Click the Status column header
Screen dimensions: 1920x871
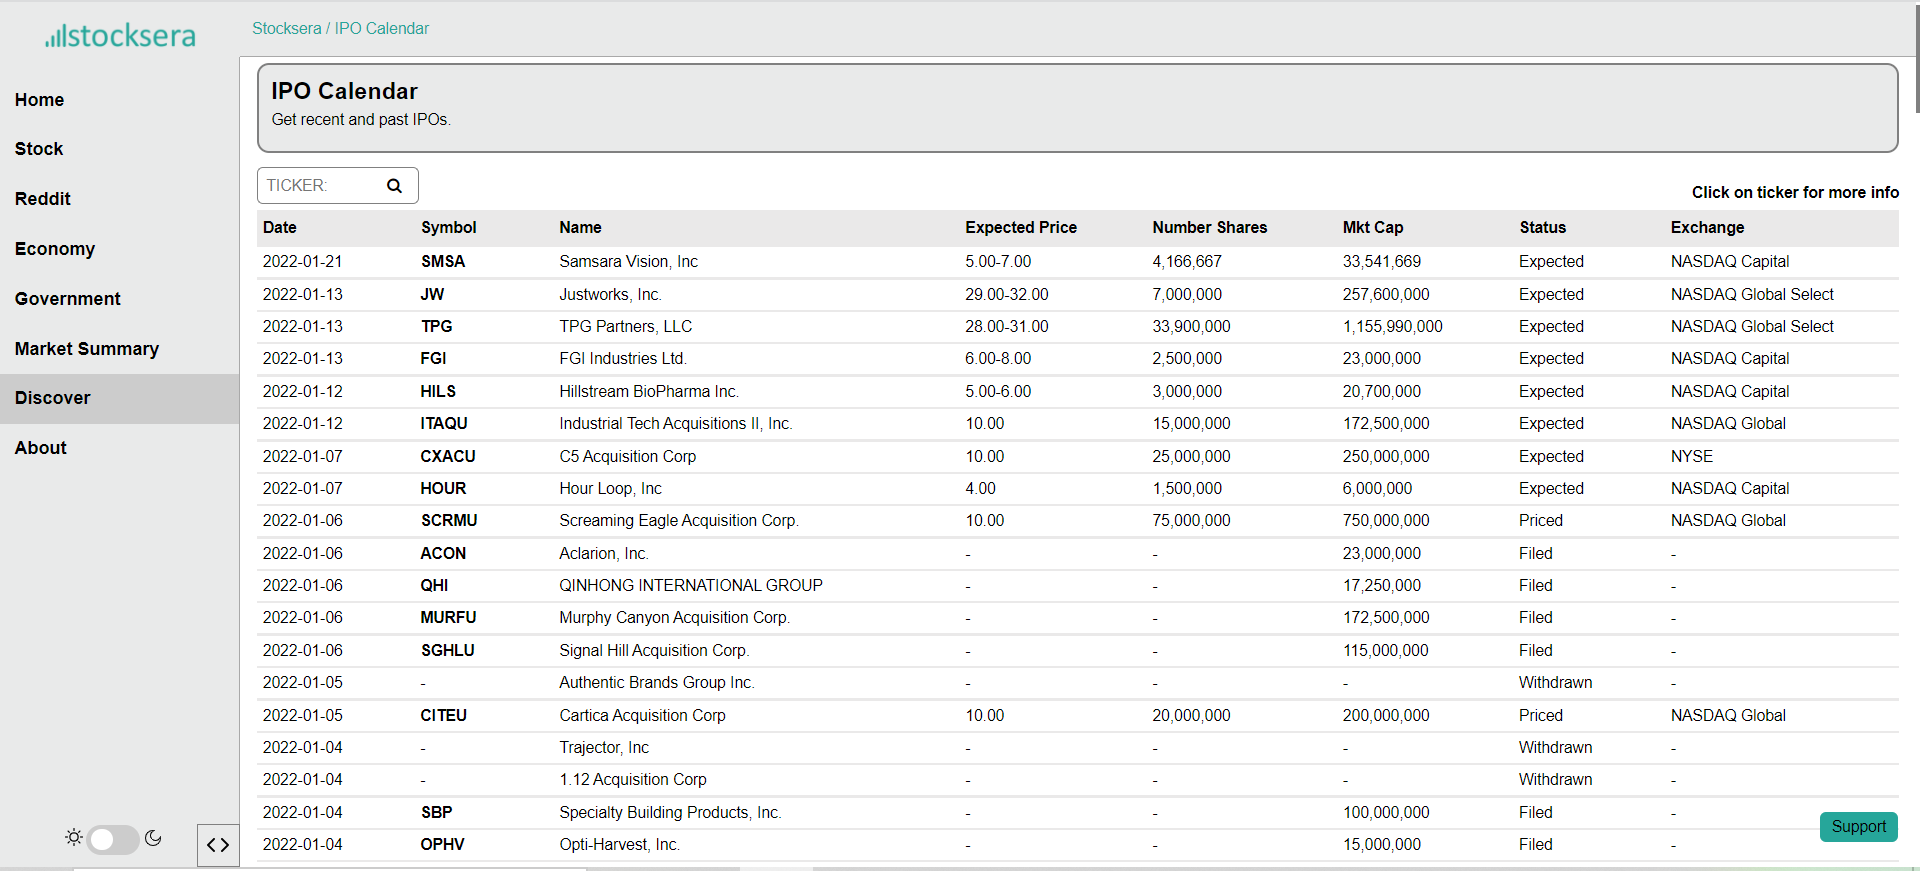click(x=1543, y=228)
